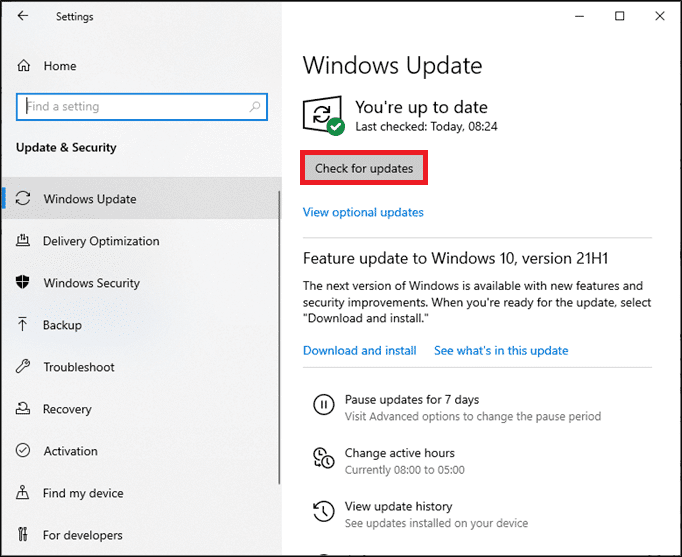Open the For developers section
Screen dimensions: 682x557
pyautogui.click(x=83, y=535)
